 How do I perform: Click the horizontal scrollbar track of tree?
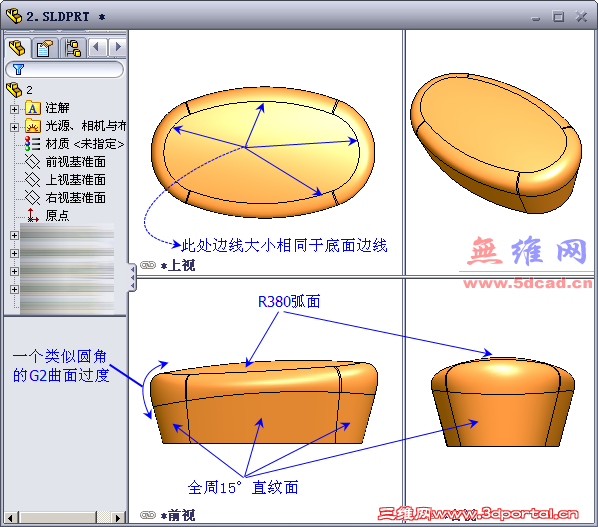(x=64, y=518)
